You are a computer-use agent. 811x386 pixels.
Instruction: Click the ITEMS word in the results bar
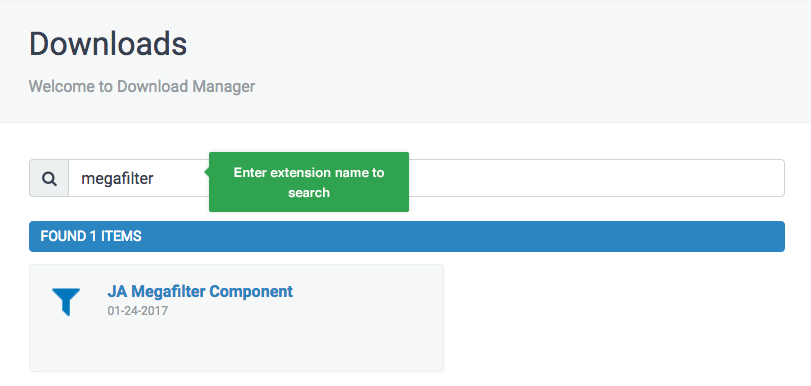[x=121, y=236]
